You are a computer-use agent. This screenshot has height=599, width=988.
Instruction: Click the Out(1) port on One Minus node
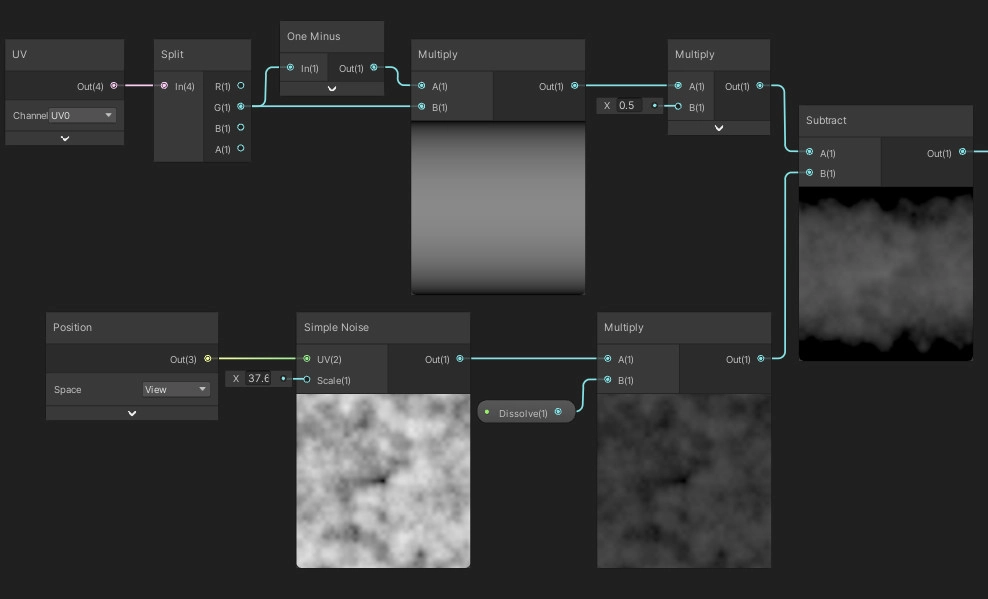click(374, 68)
